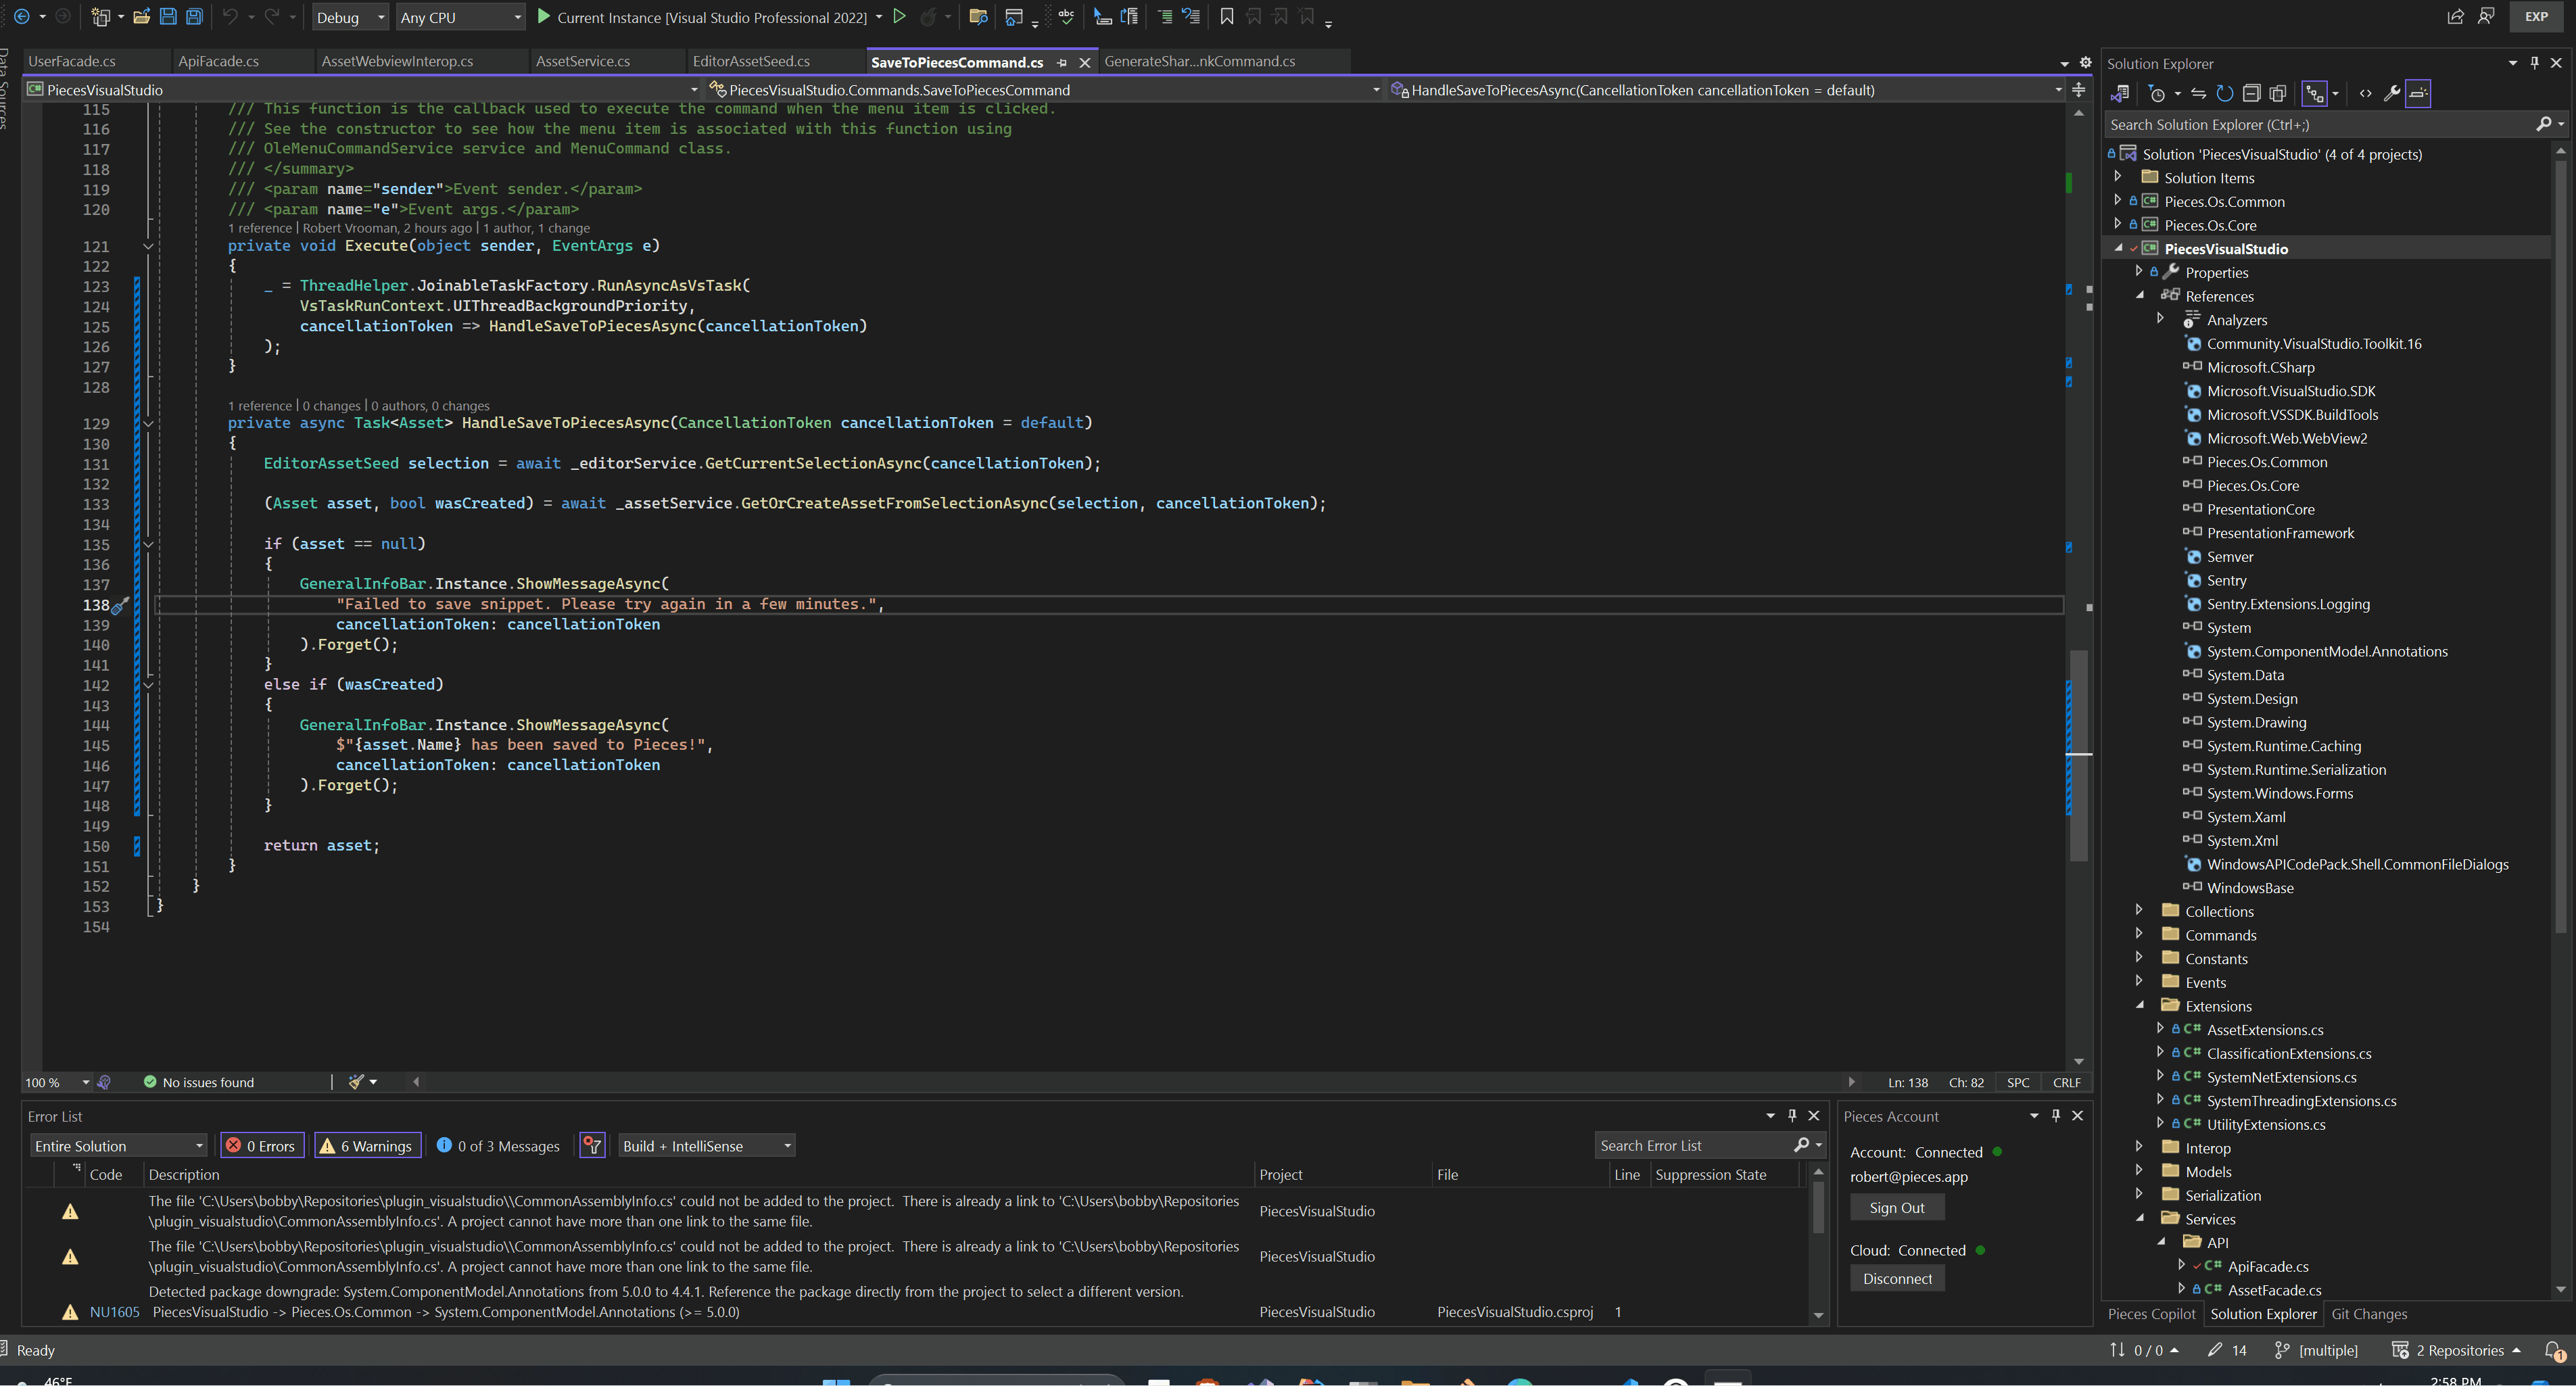Switch to the ApiFacade.cs tab
Viewport: 2576px width, 1386px height.
point(218,61)
